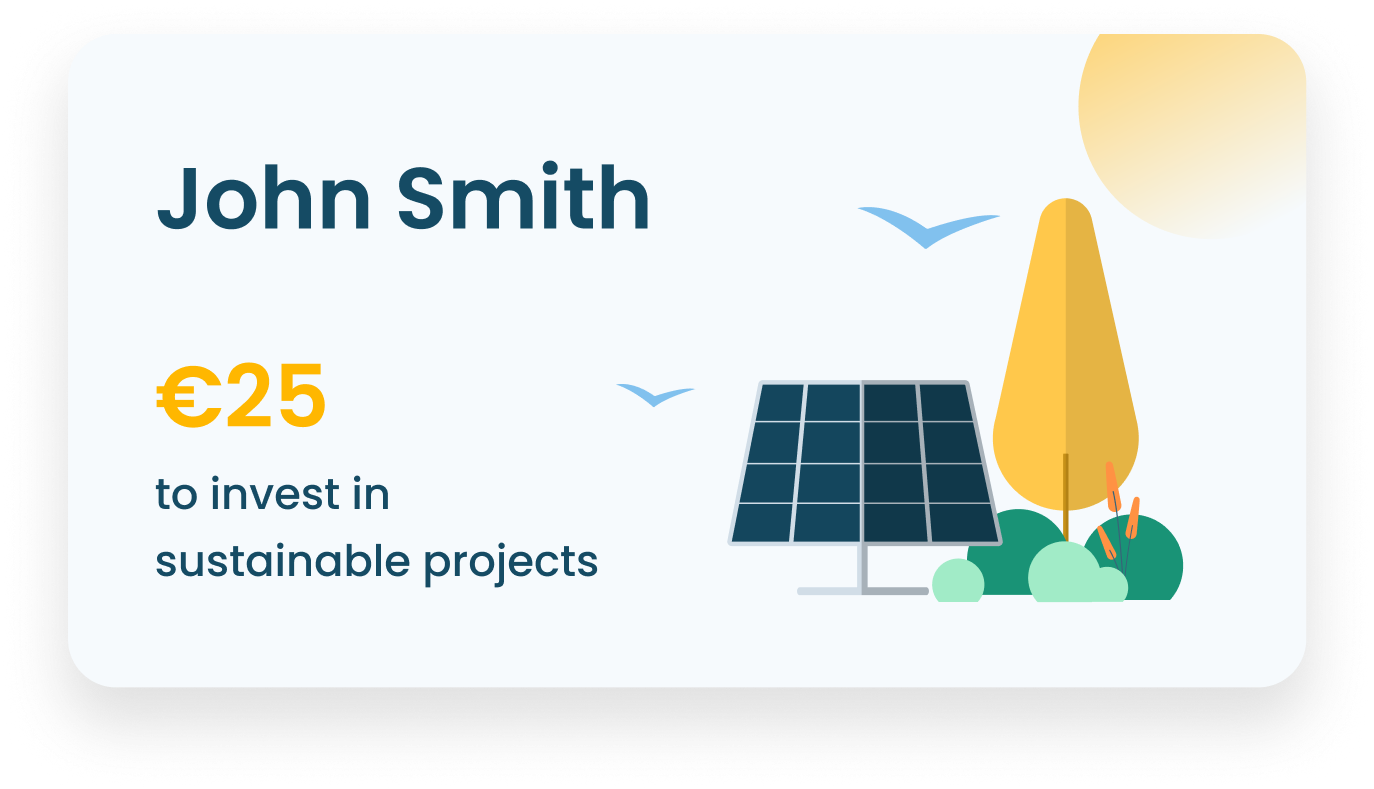Click the large blue bird

click(928, 227)
